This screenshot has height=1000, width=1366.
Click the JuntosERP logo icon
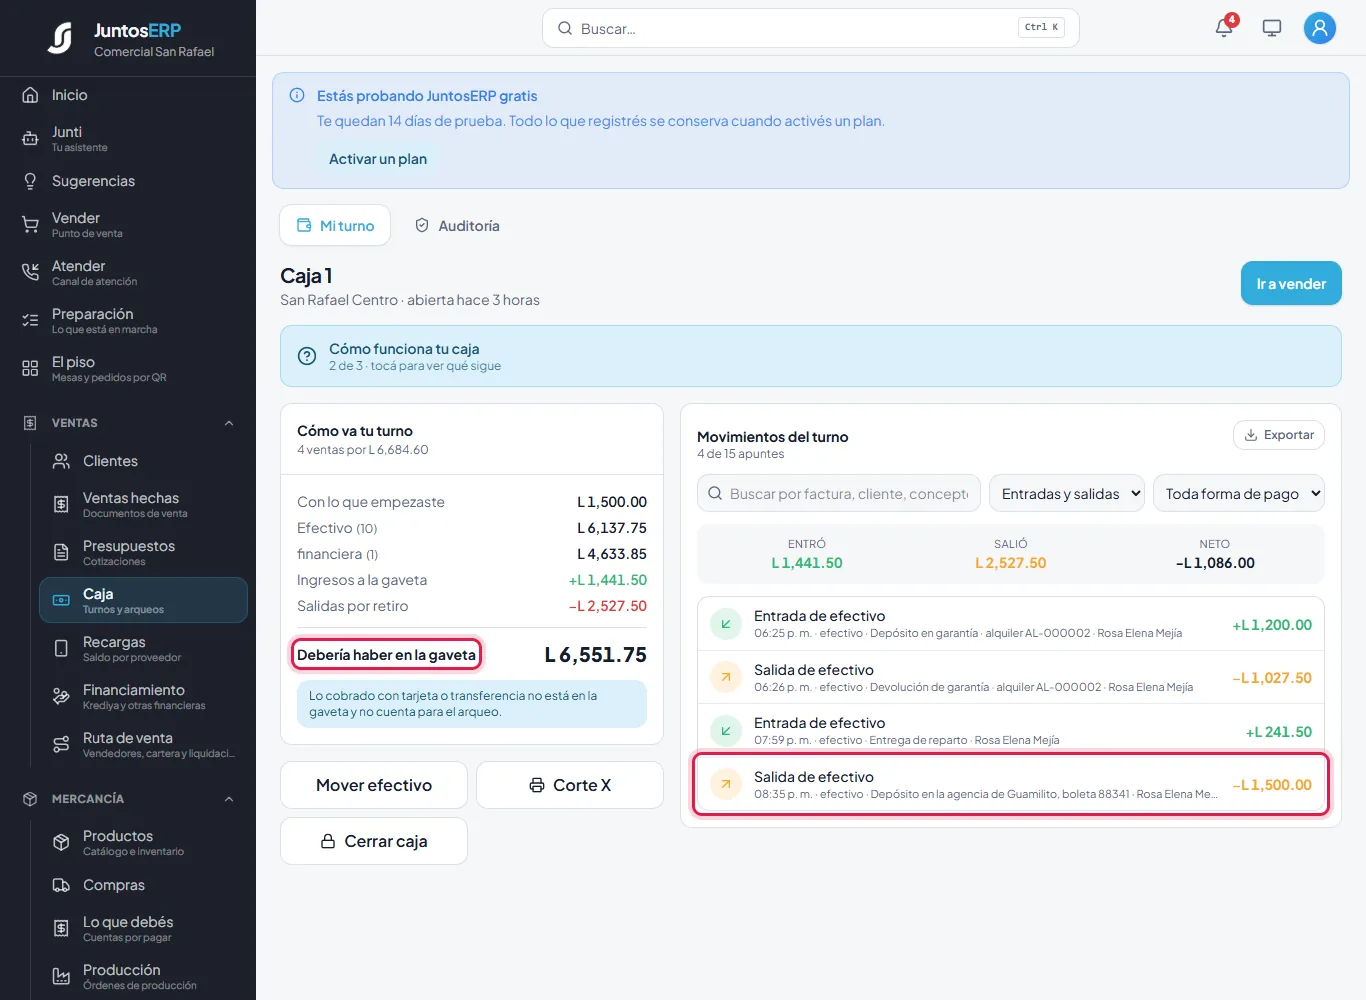pyautogui.click(x=60, y=38)
